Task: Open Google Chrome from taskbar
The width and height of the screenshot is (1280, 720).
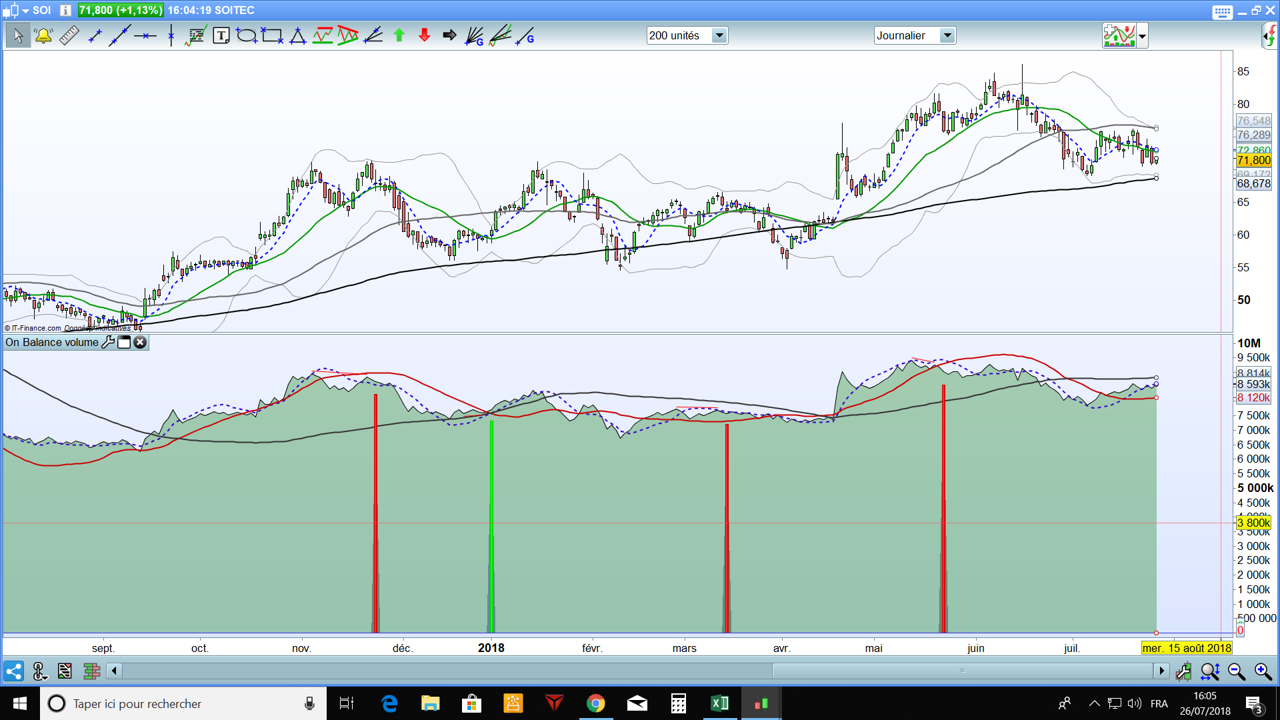Action: pyautogui.click(x=596, y=704)
